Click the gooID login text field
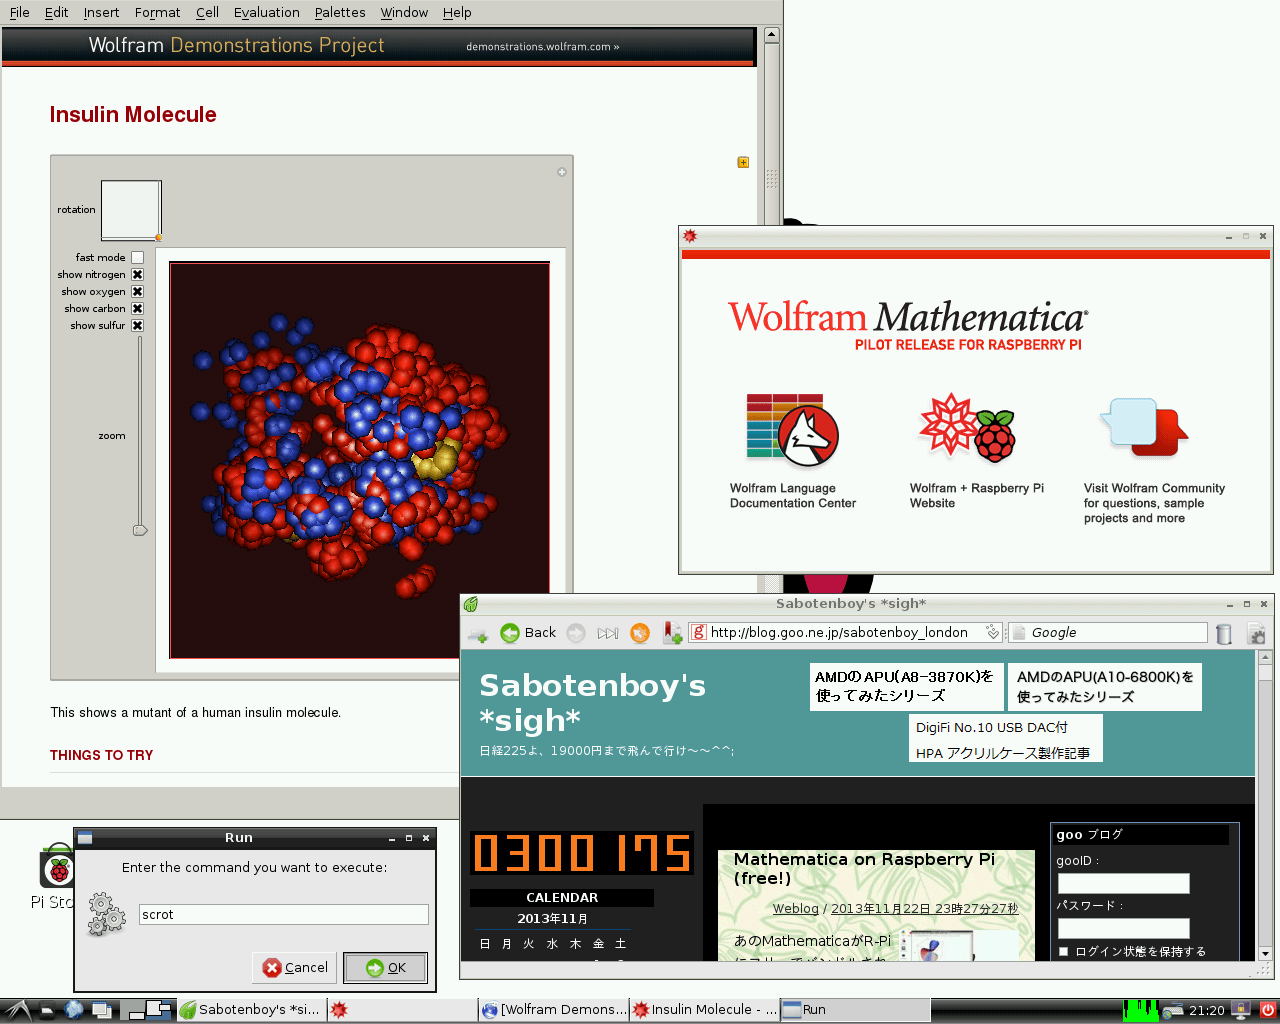 tap(1124, 883)
